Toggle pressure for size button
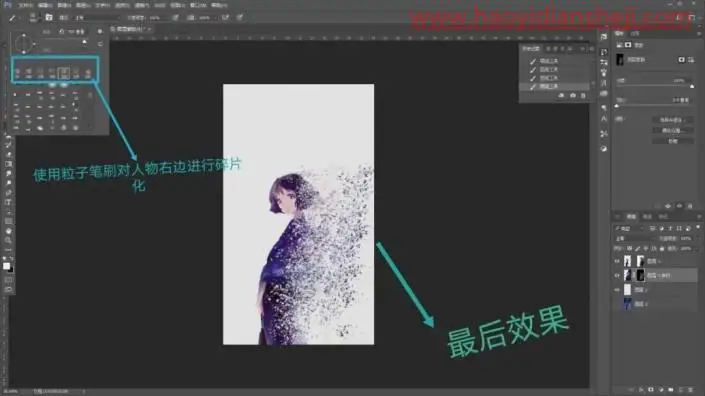This screenshot has height=396, width=705. (240, 18)
